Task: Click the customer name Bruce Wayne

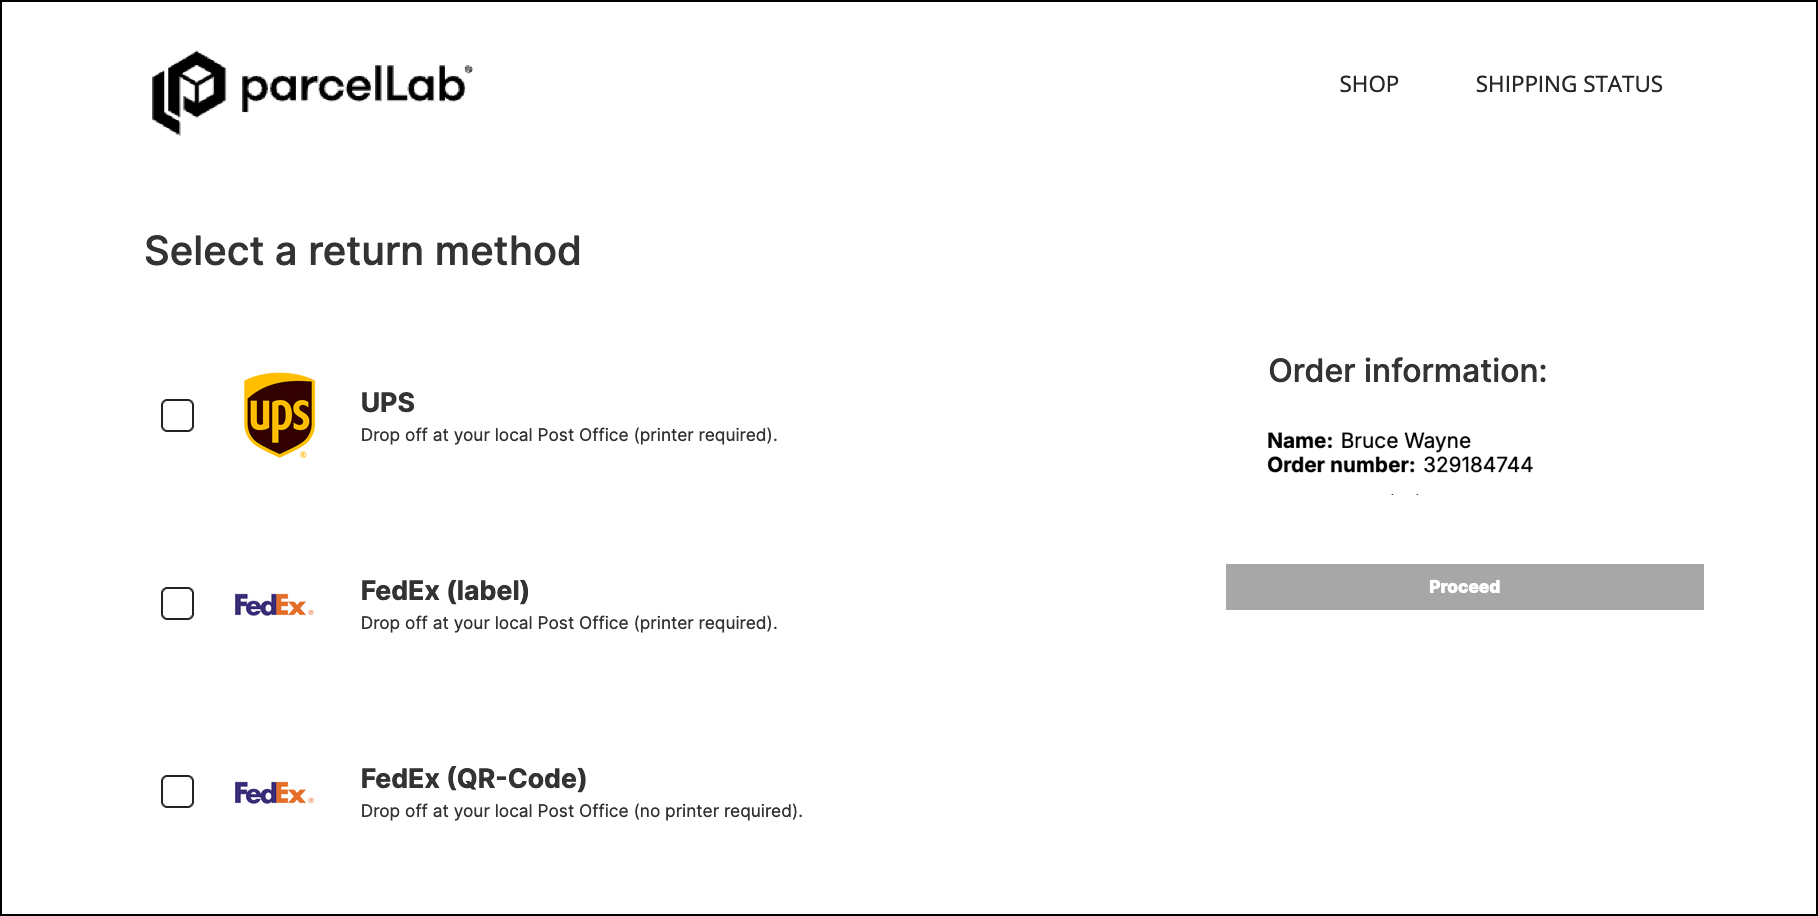Action: click(x=1405, y=441)
